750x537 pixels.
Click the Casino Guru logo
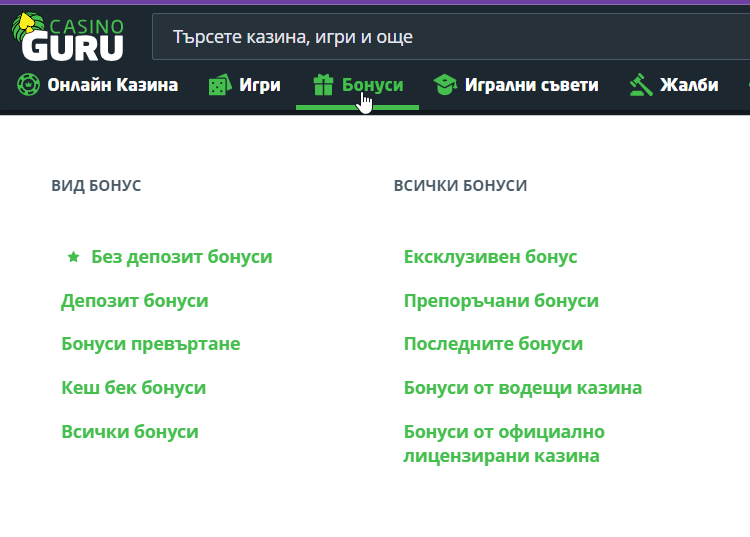click(x=67, y=37)
